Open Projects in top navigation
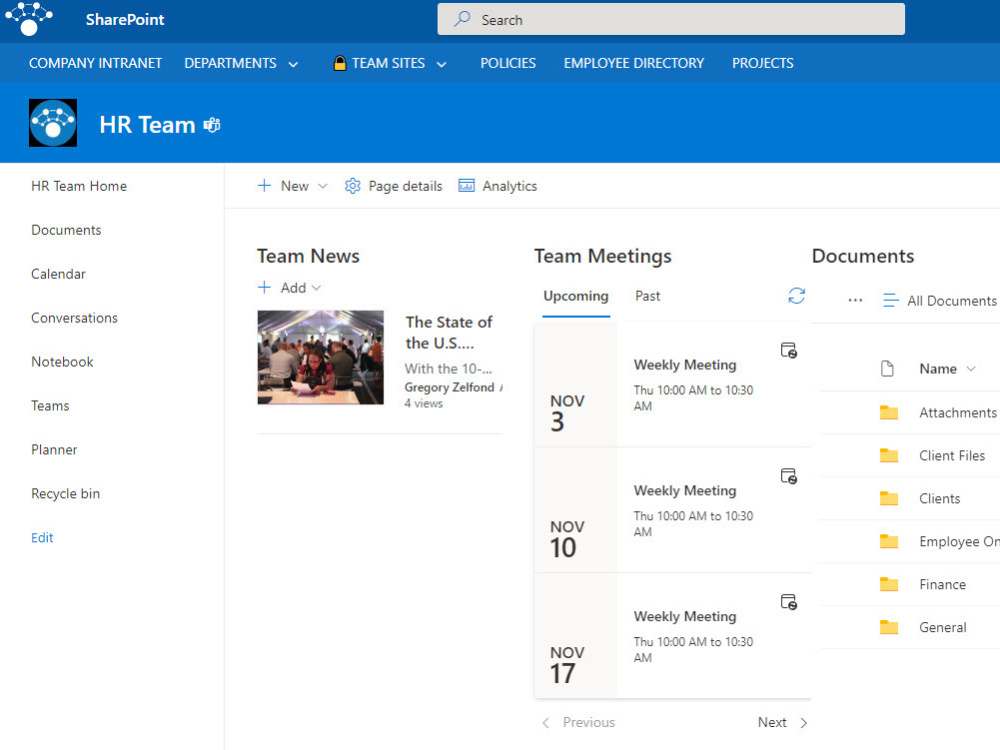This screenshot has height=750, width=1000. [x=763, y=63]
